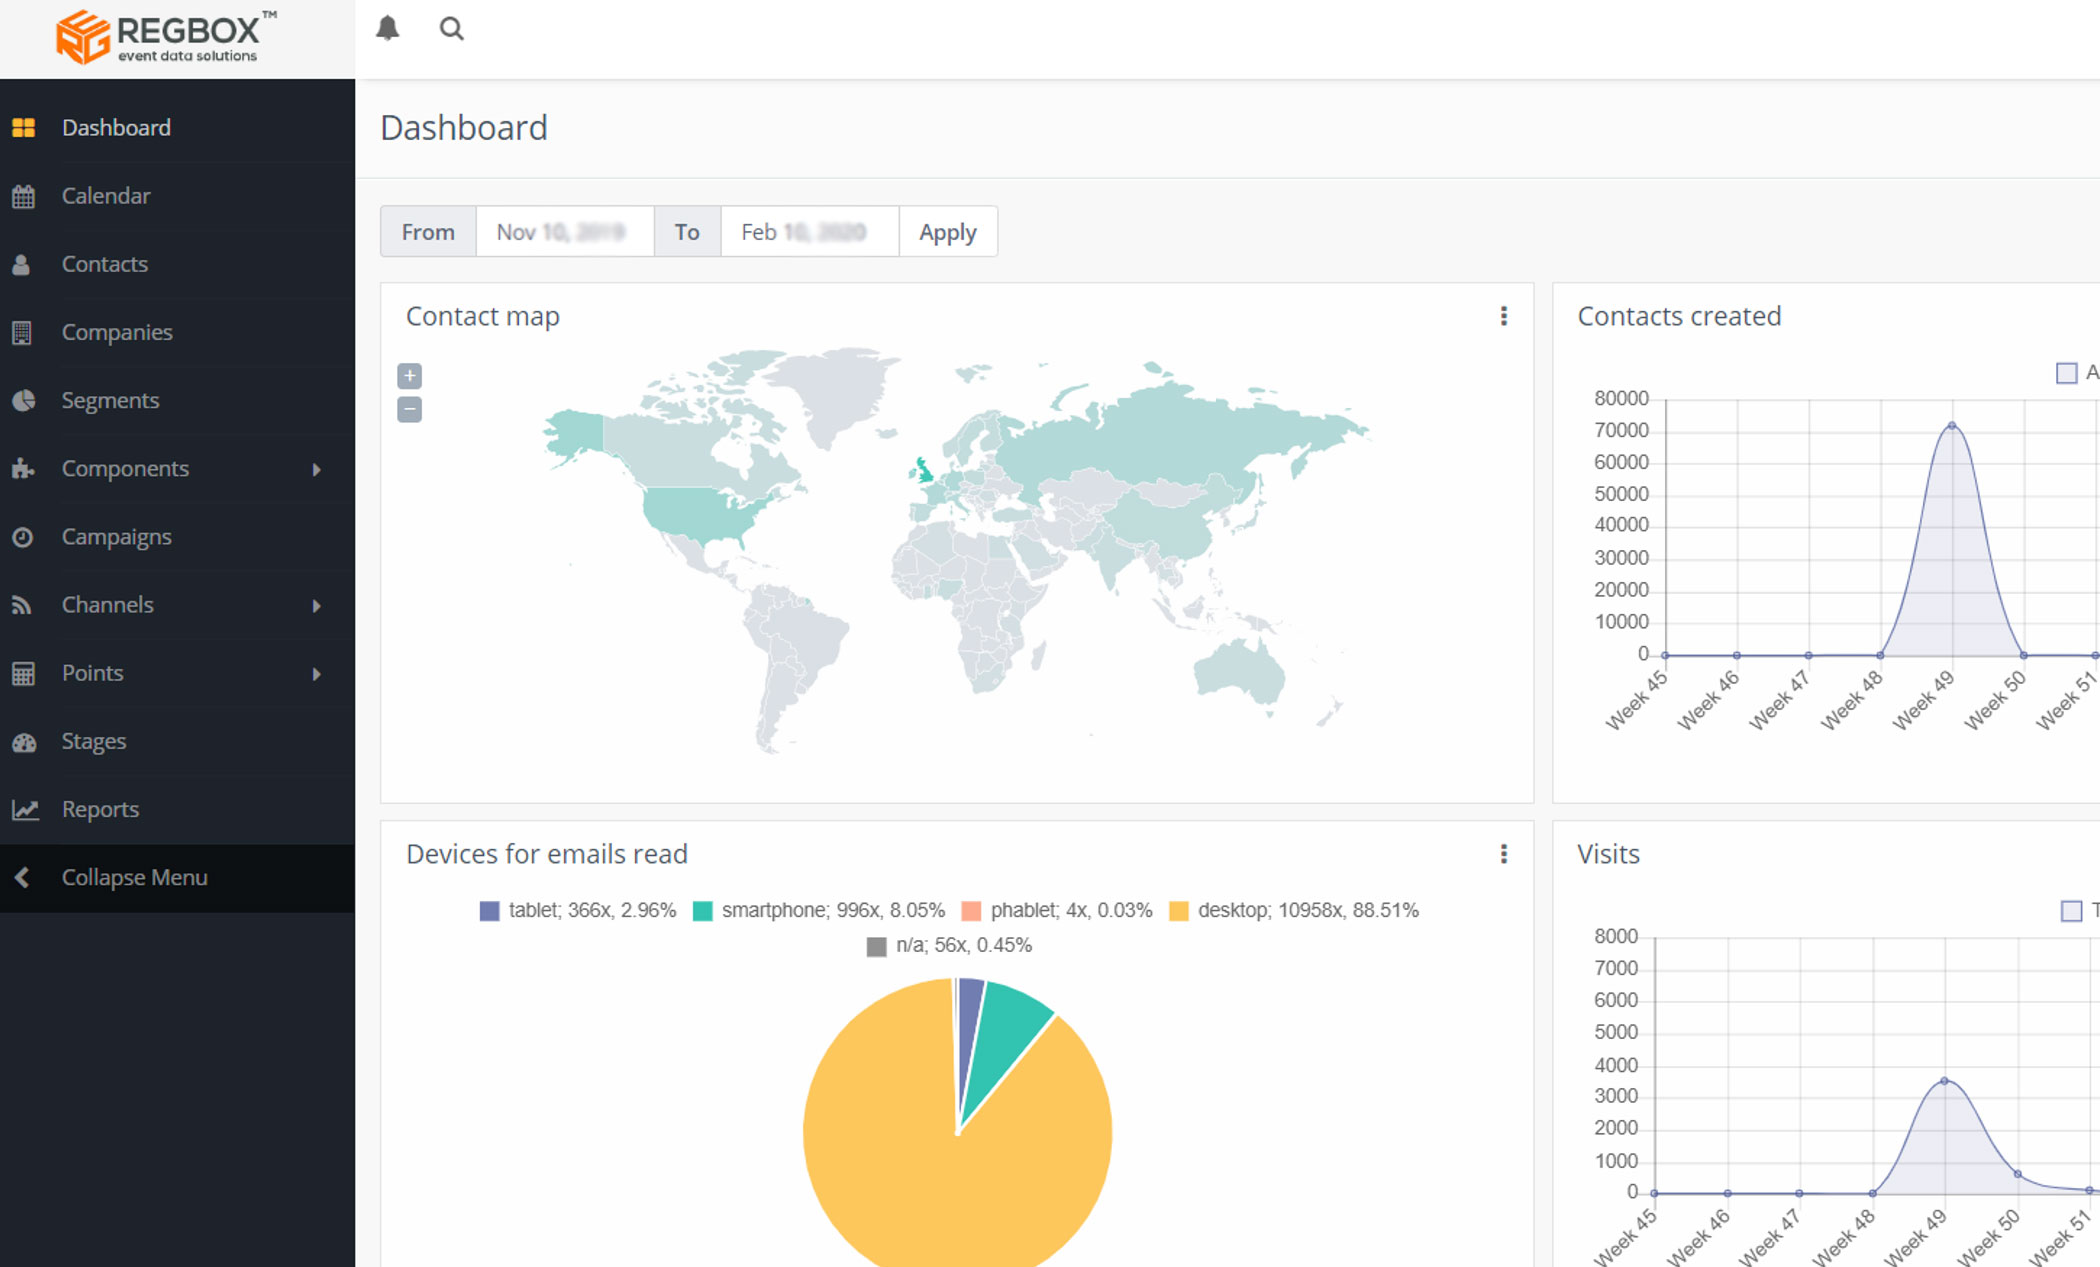Click the To date field
The height and width of the screenshot is (1267, 2100).
click(810, 232)
